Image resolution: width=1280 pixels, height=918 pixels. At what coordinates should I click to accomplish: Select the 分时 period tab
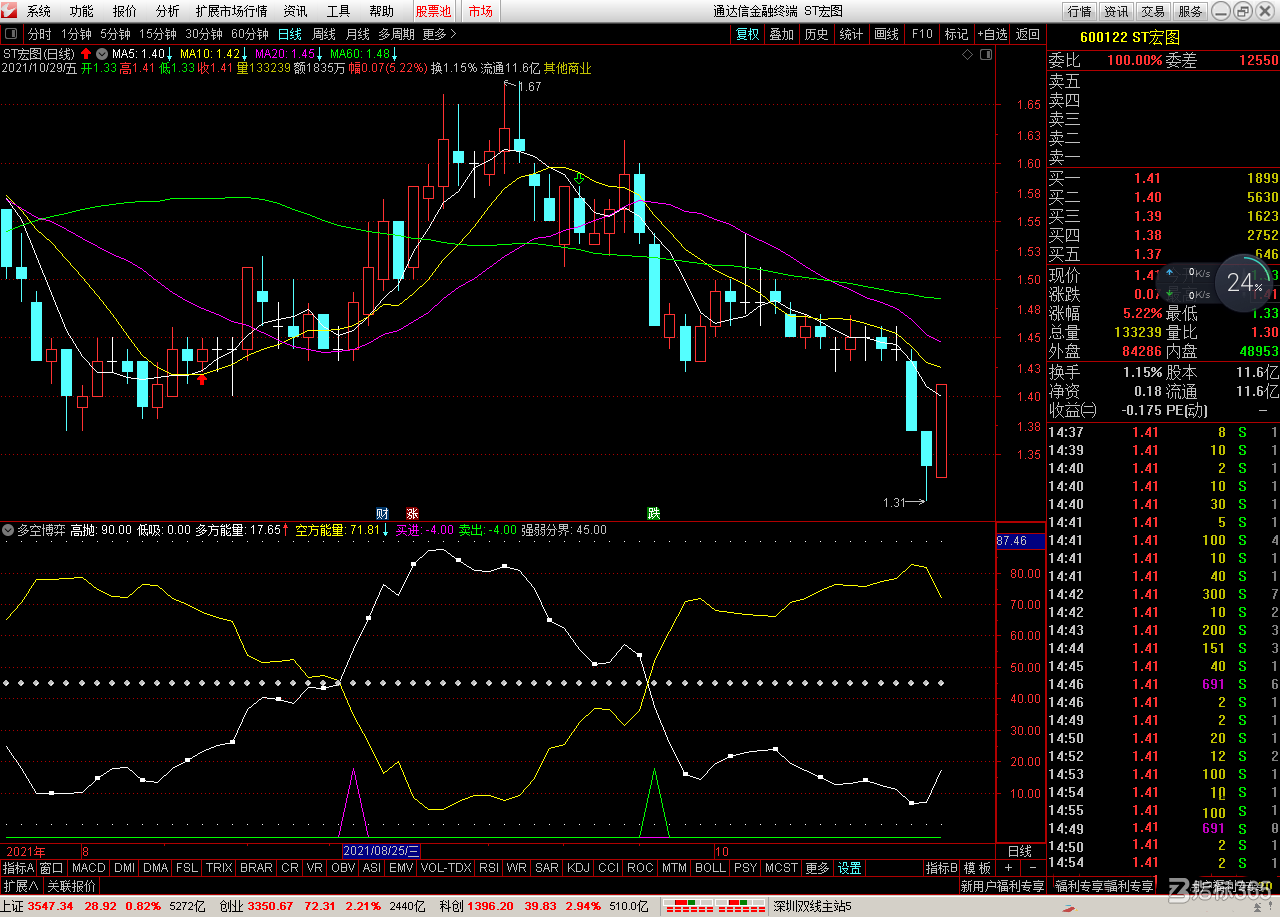click(x=39, y=34)
